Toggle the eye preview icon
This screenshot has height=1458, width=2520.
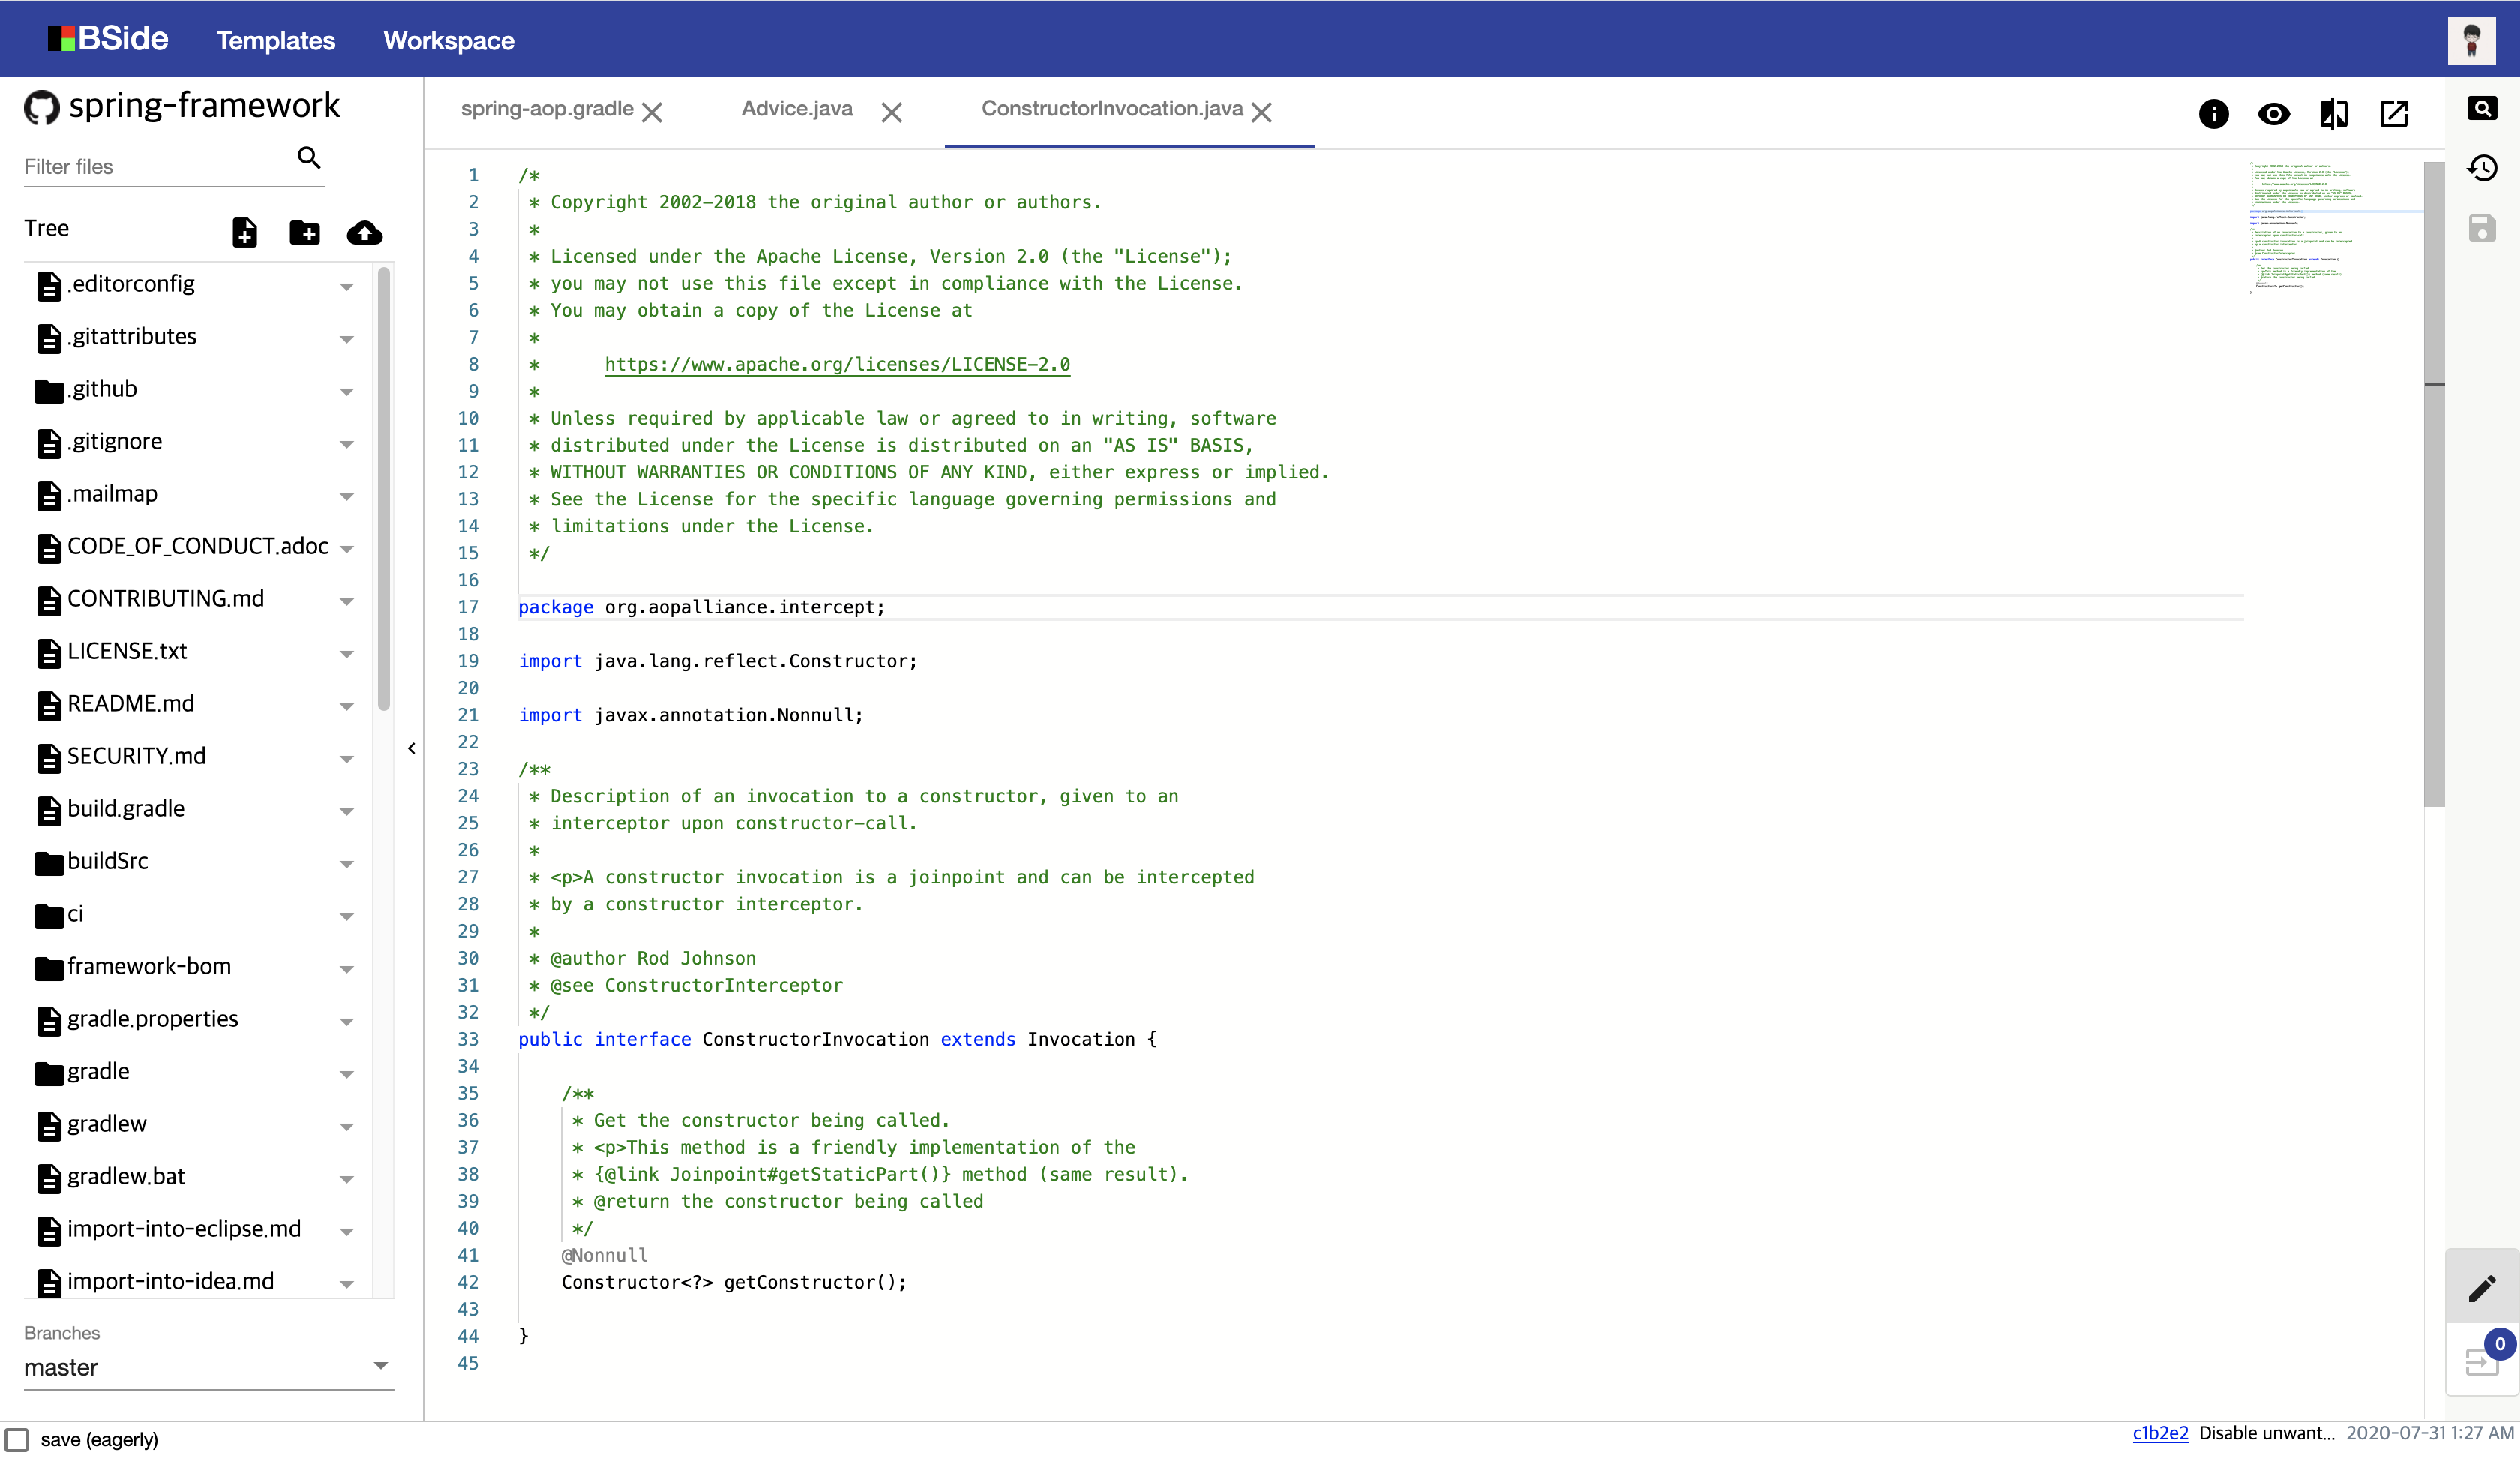(x=2273, y=114)
